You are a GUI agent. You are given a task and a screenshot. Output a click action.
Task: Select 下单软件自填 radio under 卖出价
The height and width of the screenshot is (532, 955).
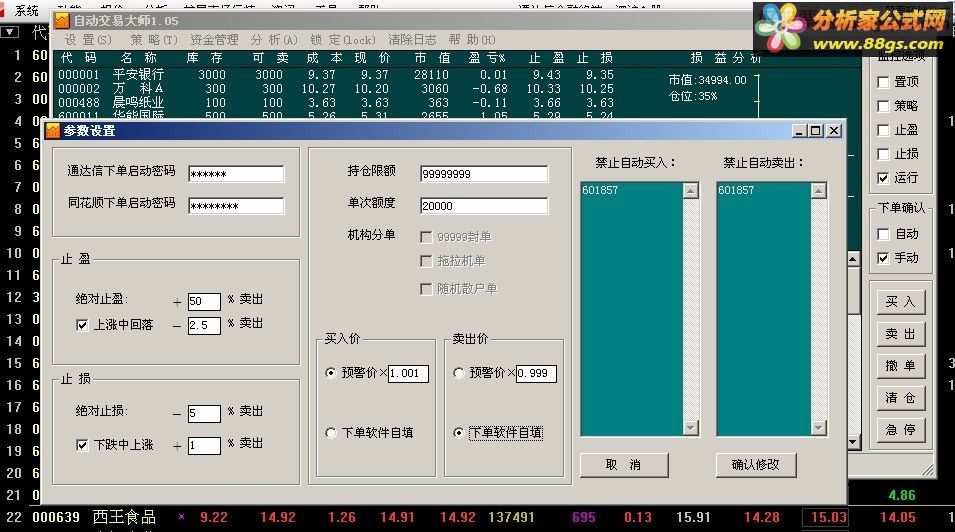coord(459,433)
